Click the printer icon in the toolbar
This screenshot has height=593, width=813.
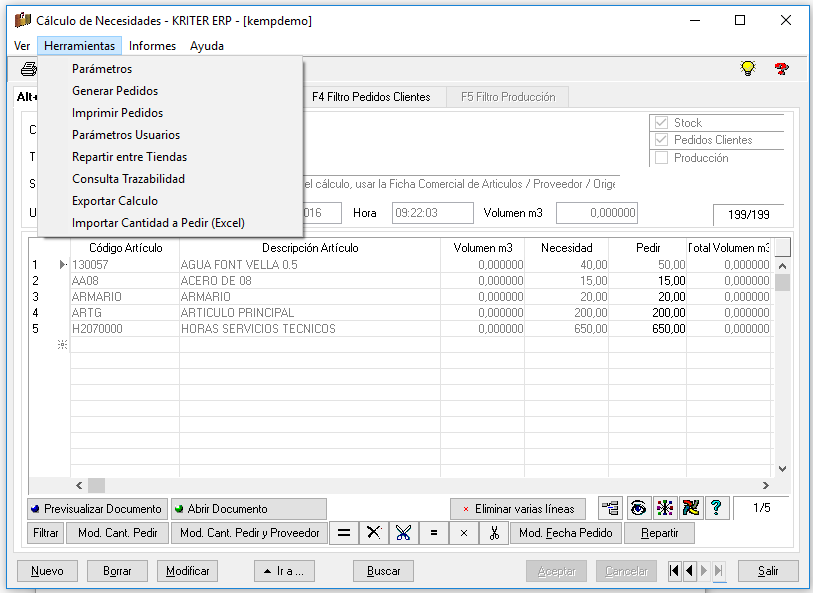[x=29, y=68]
